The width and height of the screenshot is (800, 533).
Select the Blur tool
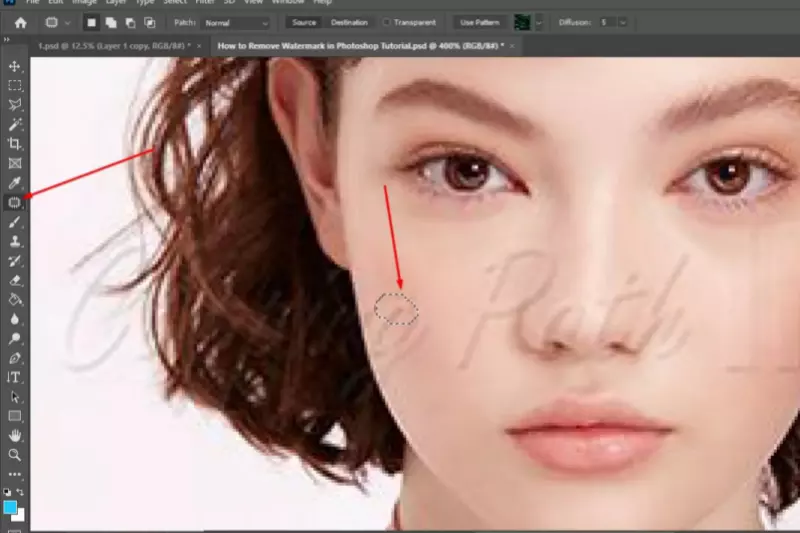(x=14, y=319)
